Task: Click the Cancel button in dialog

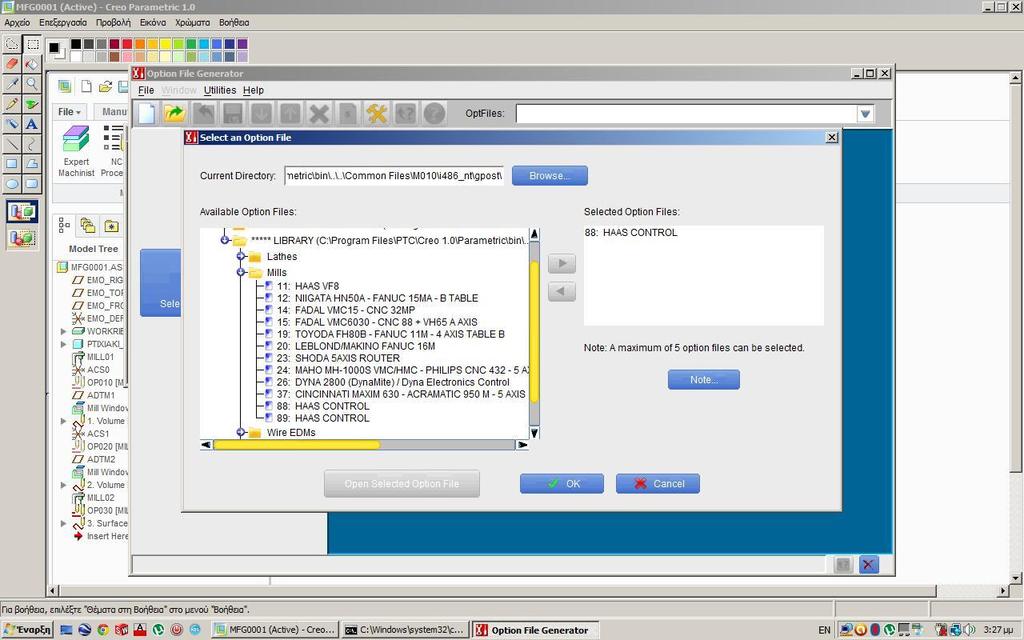Action: coord(658,484)
